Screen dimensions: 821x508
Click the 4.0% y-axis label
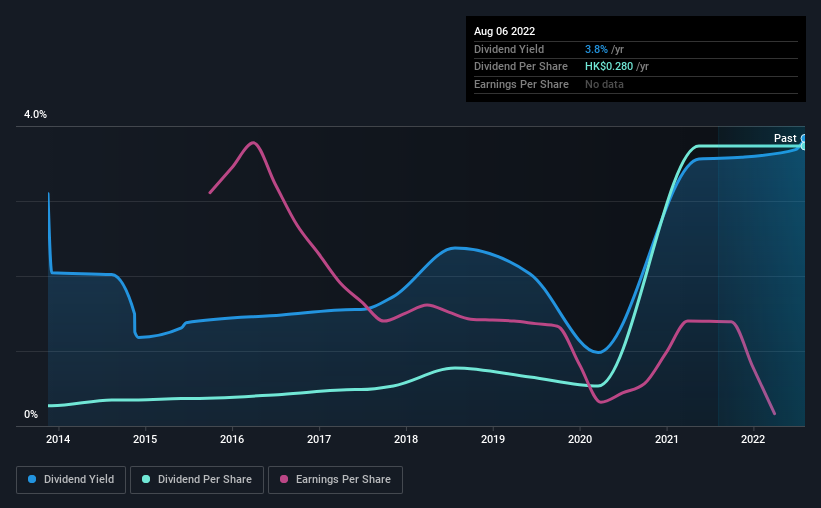pyautogui.click(x=35, y=115)
